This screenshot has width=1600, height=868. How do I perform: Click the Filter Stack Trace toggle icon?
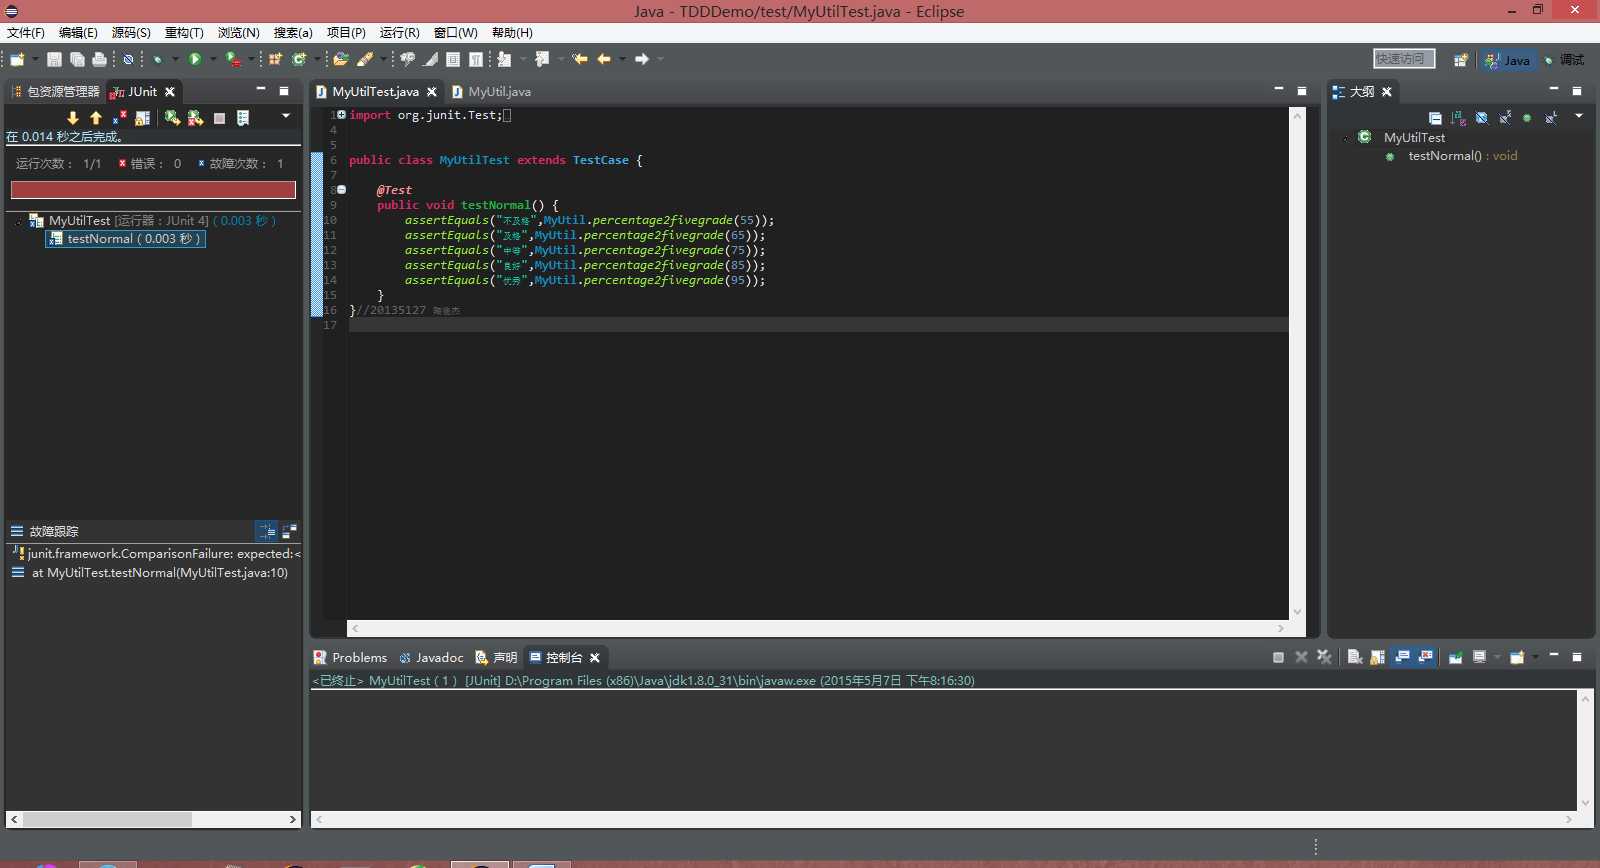(266, 531)
